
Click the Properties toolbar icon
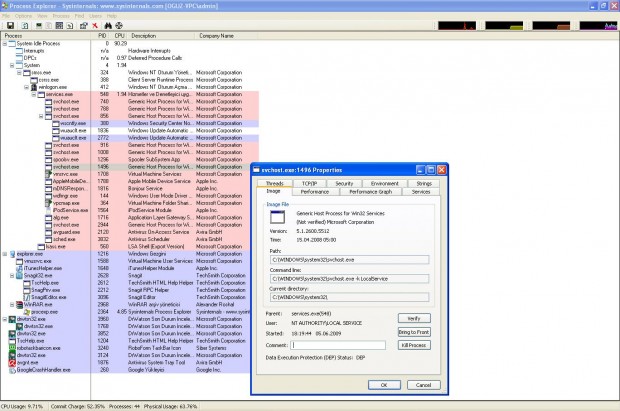(83, 26)
